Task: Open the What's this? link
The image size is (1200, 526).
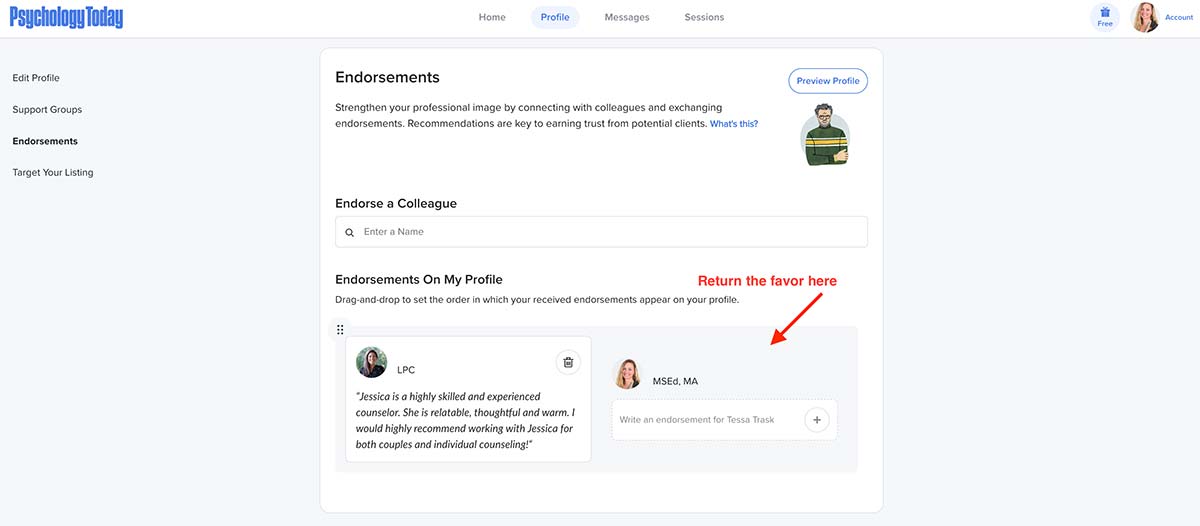Action: [734, 124]
